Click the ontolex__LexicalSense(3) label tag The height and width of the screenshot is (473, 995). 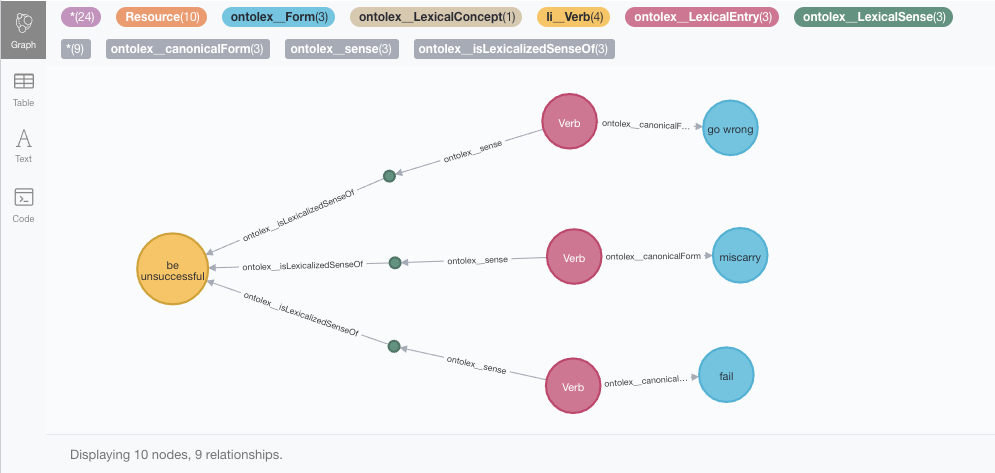(873, 17)
